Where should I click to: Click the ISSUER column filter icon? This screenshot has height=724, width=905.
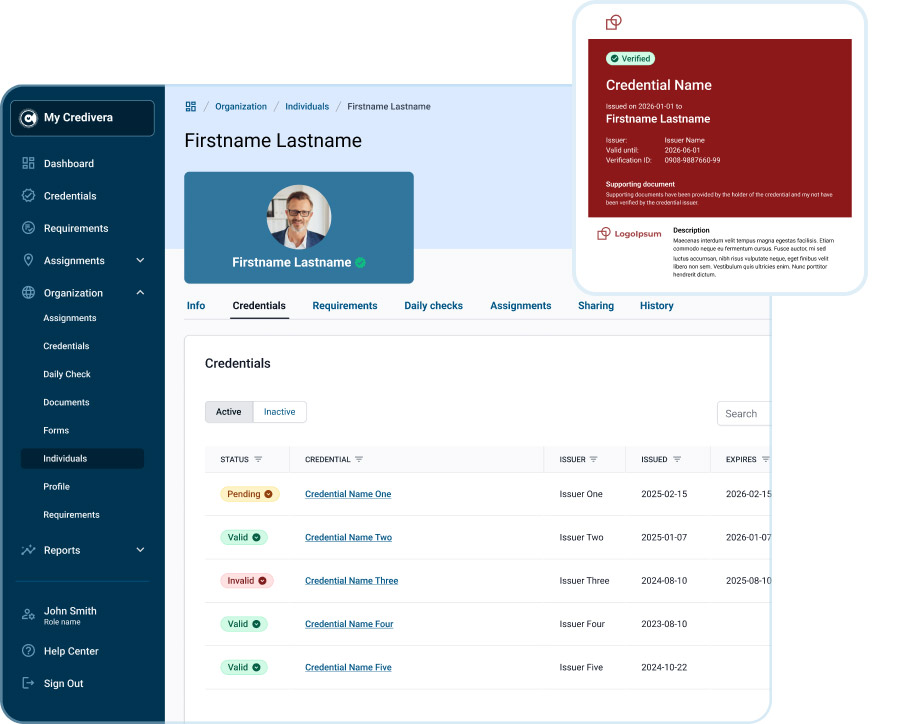click(593, 460)
